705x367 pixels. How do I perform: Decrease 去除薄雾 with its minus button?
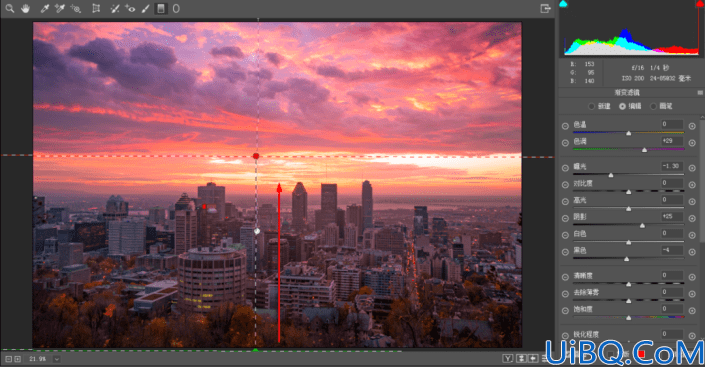[x=565, y=294]
